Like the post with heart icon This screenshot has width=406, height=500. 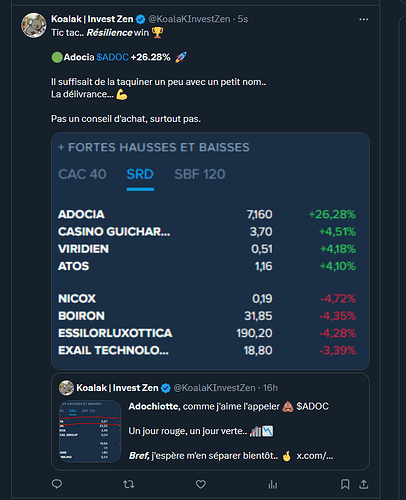coord(201,484)
